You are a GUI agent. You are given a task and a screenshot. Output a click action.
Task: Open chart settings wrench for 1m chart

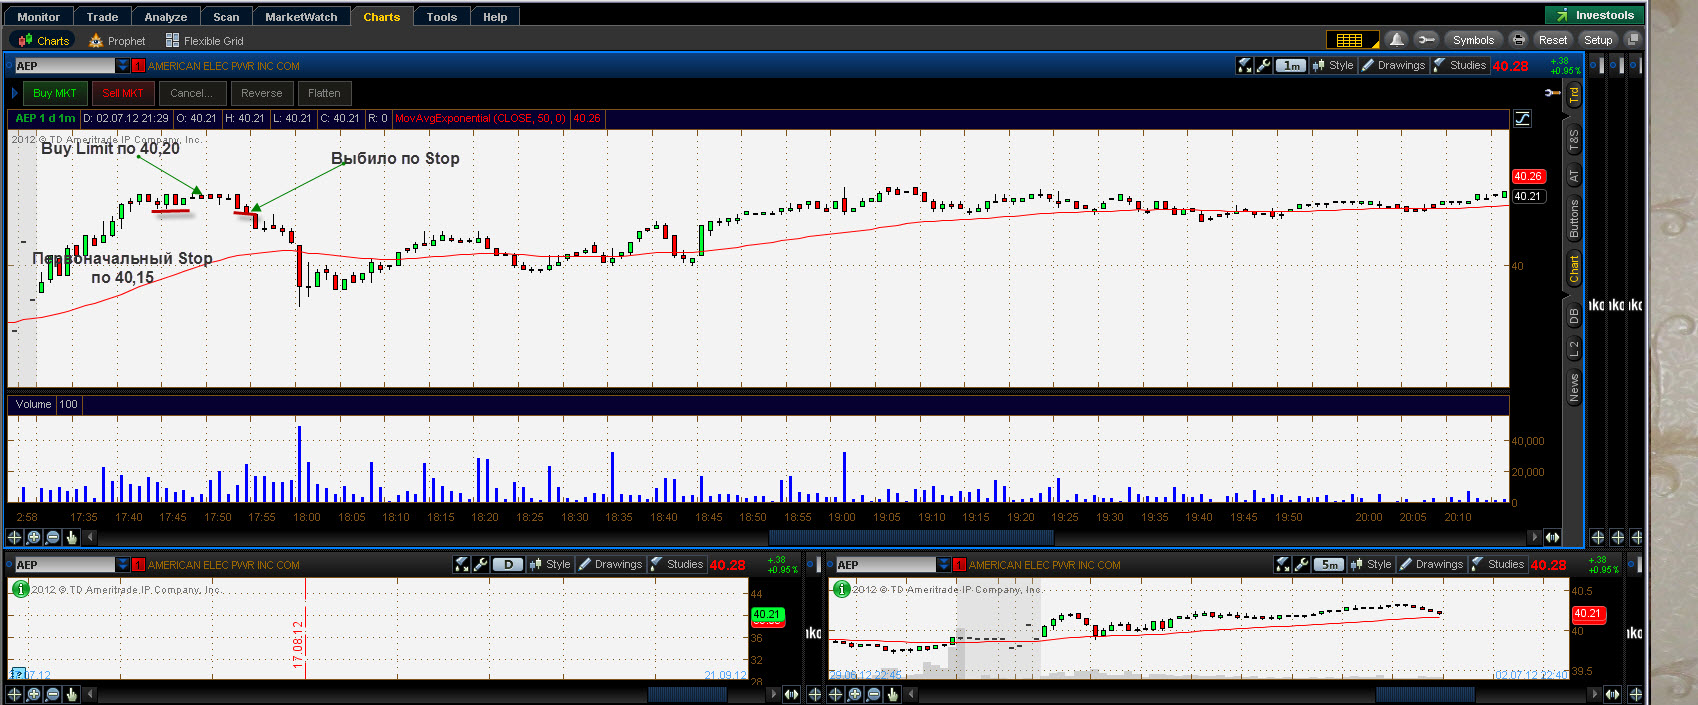click(1264, 65)
